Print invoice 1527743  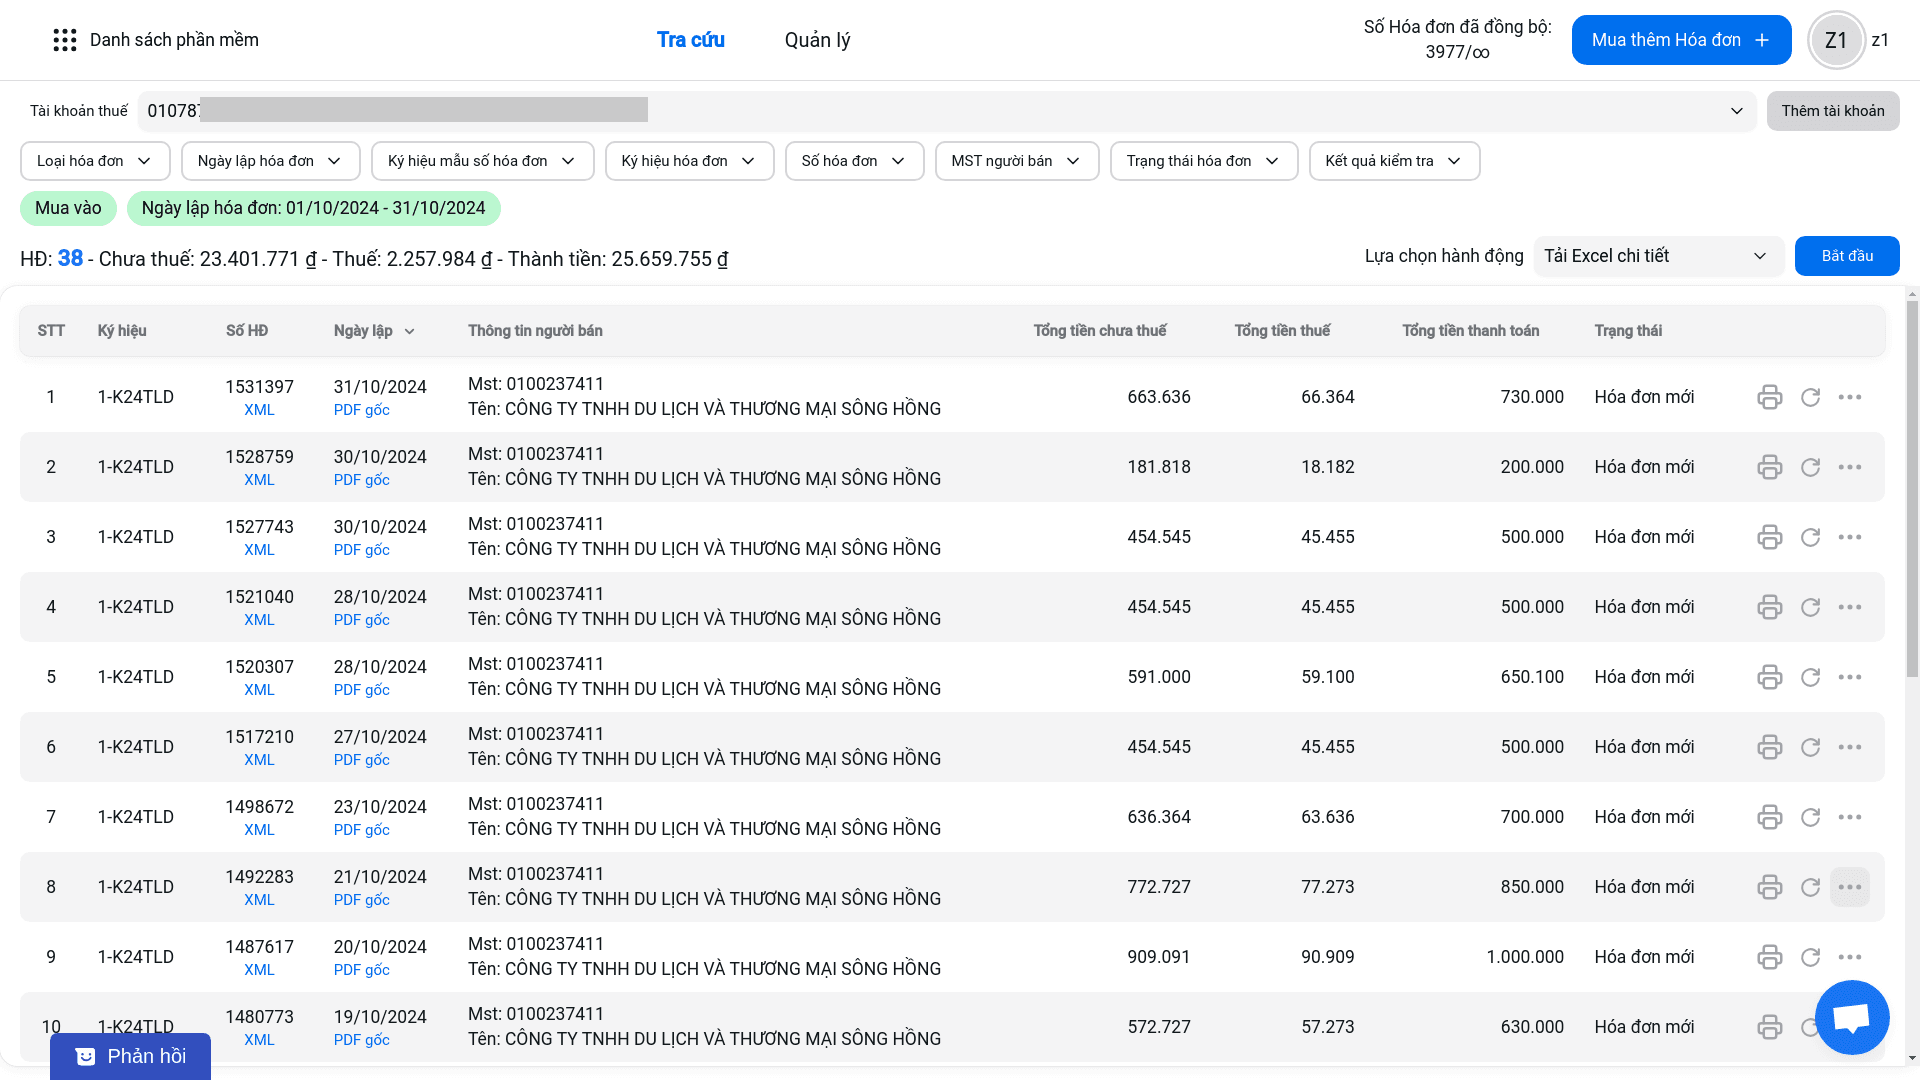[1769, 537]
